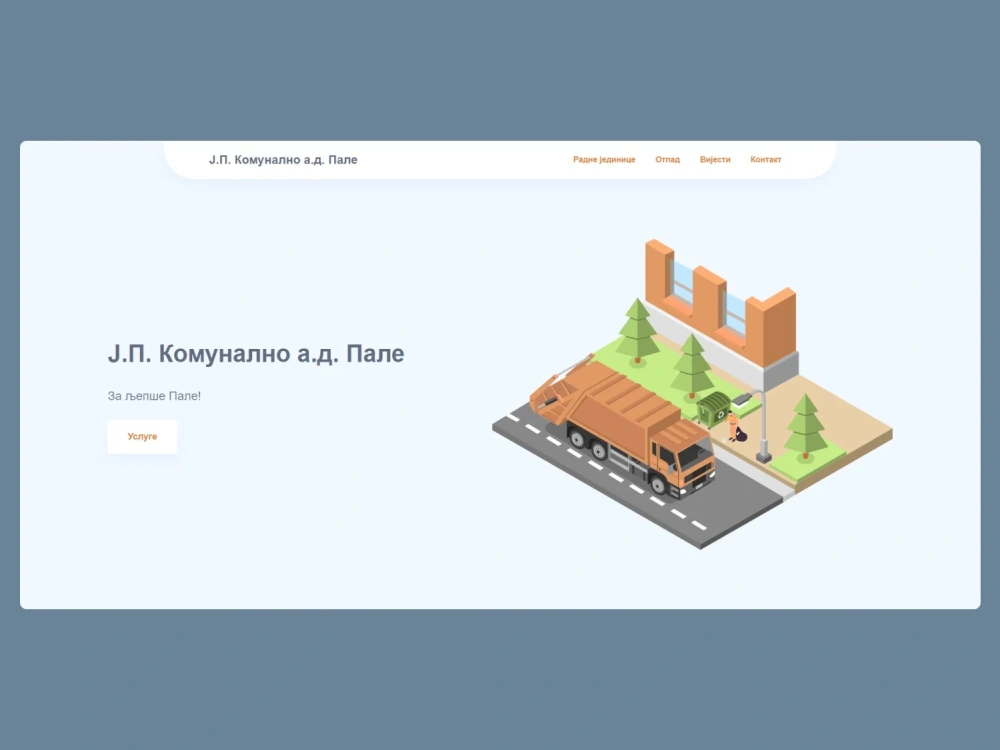Click the garbage truck illustration
The height and width of the screenshot is (750, 1000).
tap(622, 429)
